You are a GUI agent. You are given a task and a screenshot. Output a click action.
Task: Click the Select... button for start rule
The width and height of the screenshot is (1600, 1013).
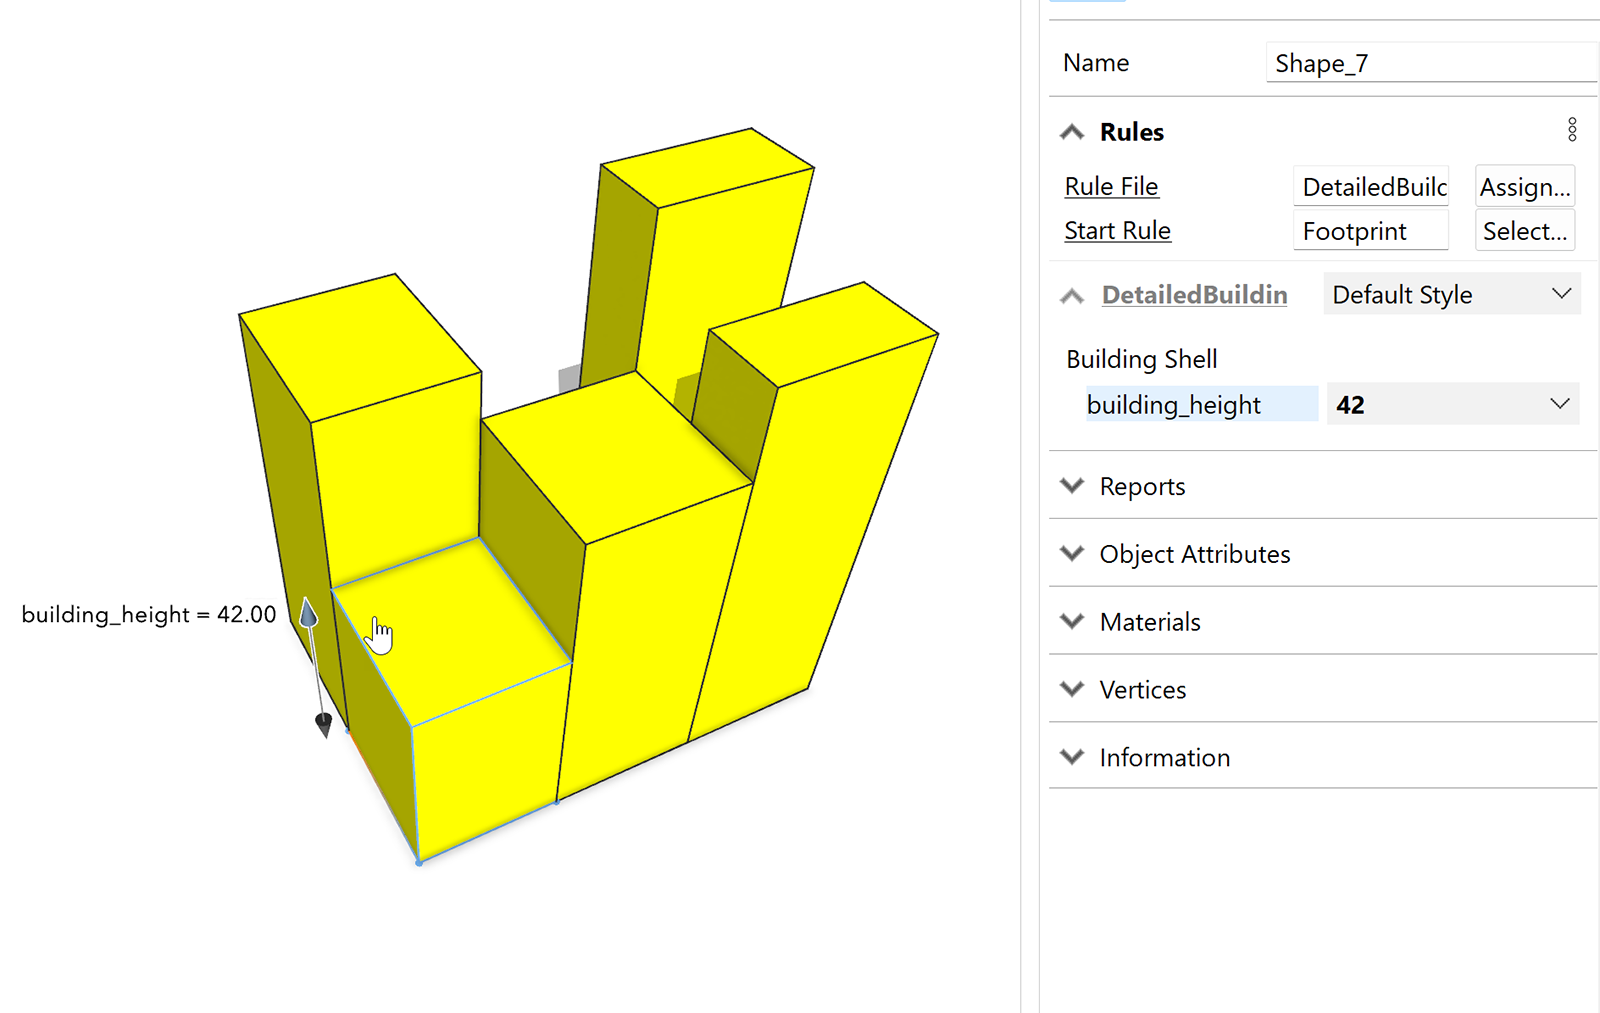[1524, 231]
